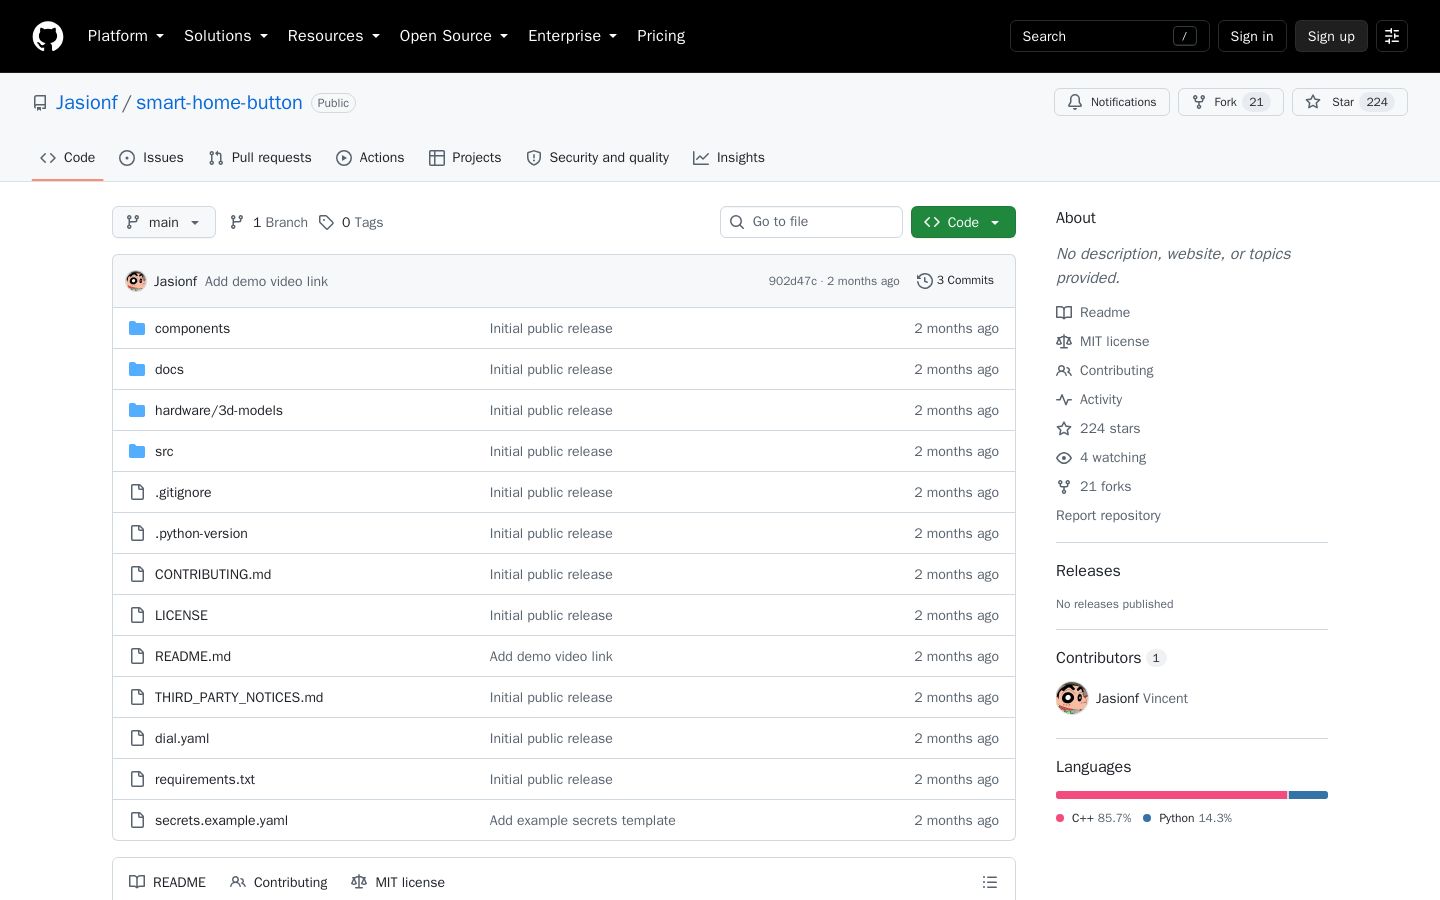The height and width of the screenshot is (900, 1440).
Task: Open commit message 'Add example secrets template'
Action: tap(582, 820)
